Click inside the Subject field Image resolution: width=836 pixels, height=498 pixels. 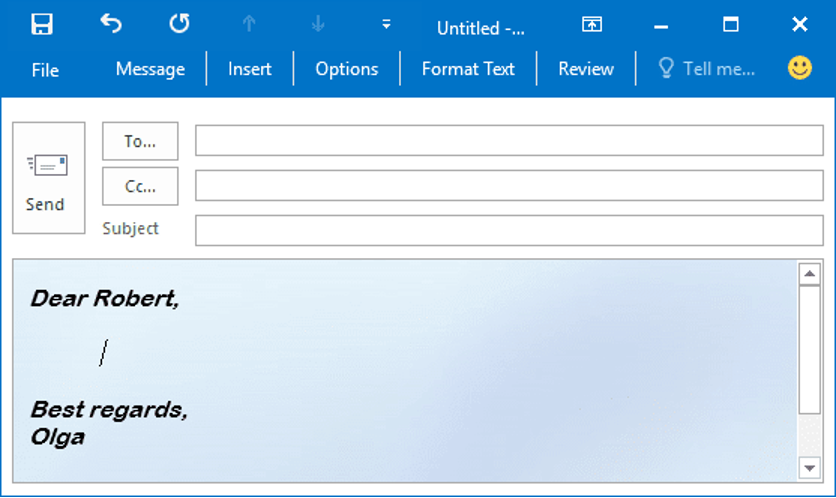pos(509,230)
